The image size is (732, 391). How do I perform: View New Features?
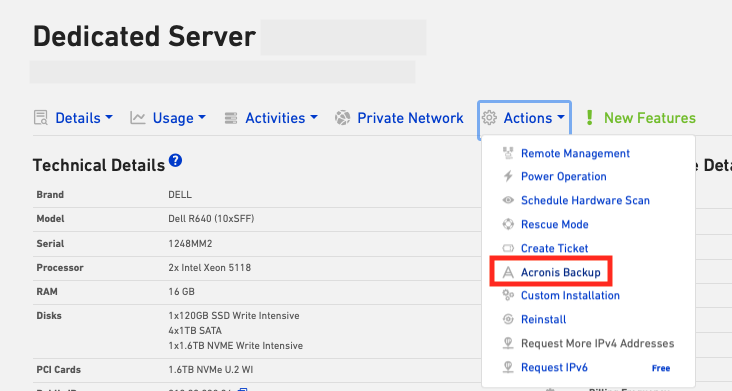(x=649, y=118)
